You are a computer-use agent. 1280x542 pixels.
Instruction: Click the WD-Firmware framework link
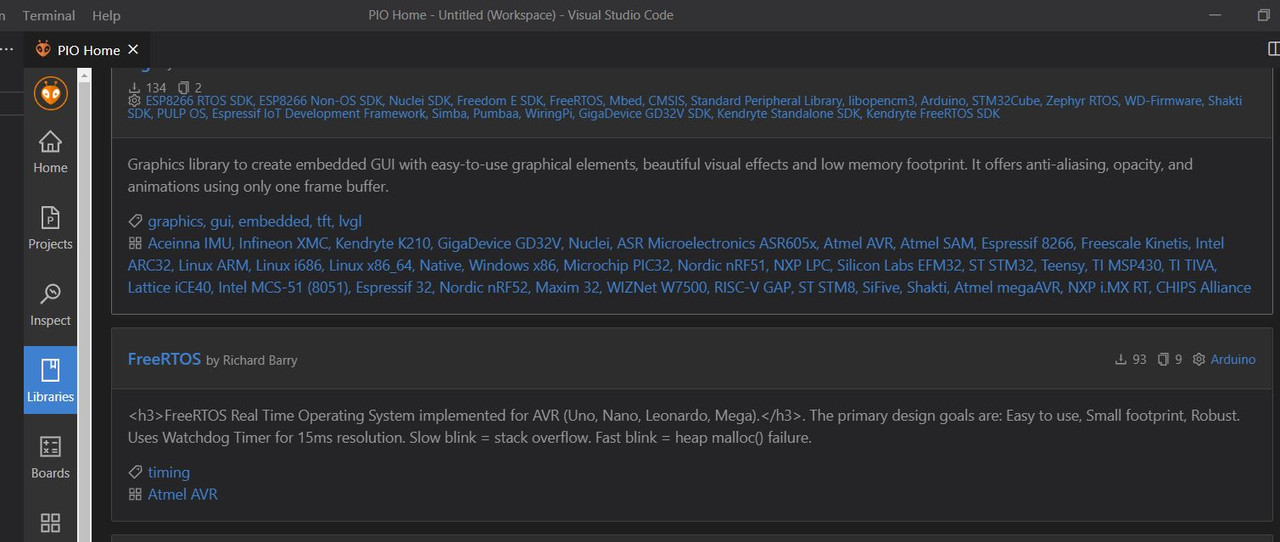[1163, 101]
